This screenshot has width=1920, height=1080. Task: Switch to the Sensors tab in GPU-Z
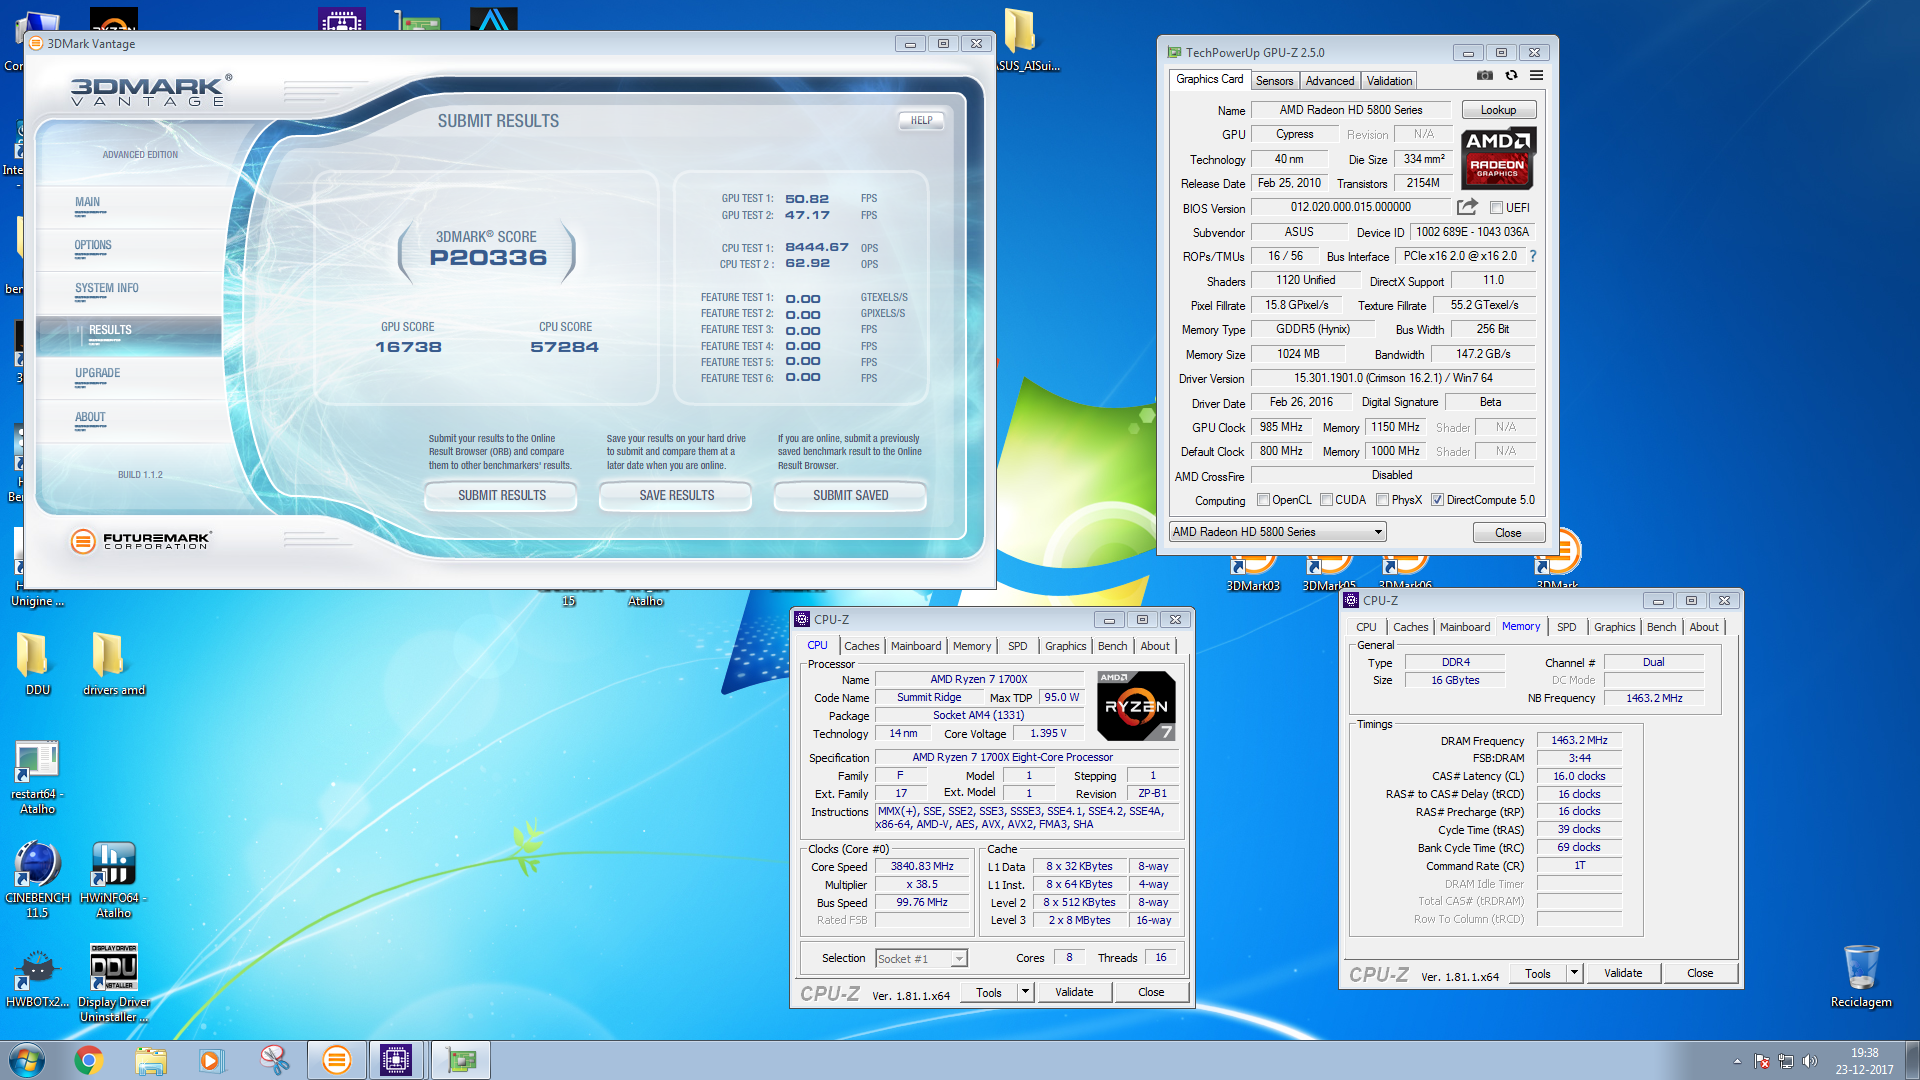pyautogui.click(x=1274, y=81)
